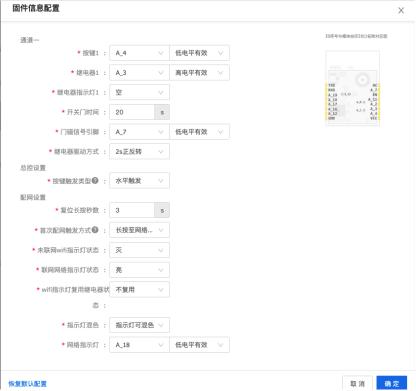Open 按键1 pin dropdown showing A_4
The width and height of the screenshot is (416, 391).
point(139,53)
